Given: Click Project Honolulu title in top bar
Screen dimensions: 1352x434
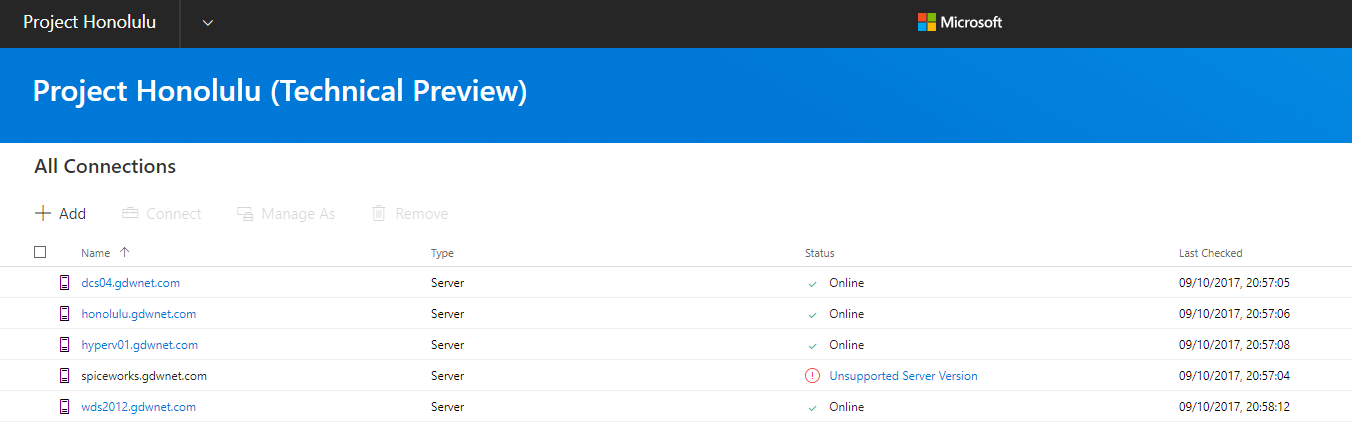Looking at the screenshot, I should [90, 22].
